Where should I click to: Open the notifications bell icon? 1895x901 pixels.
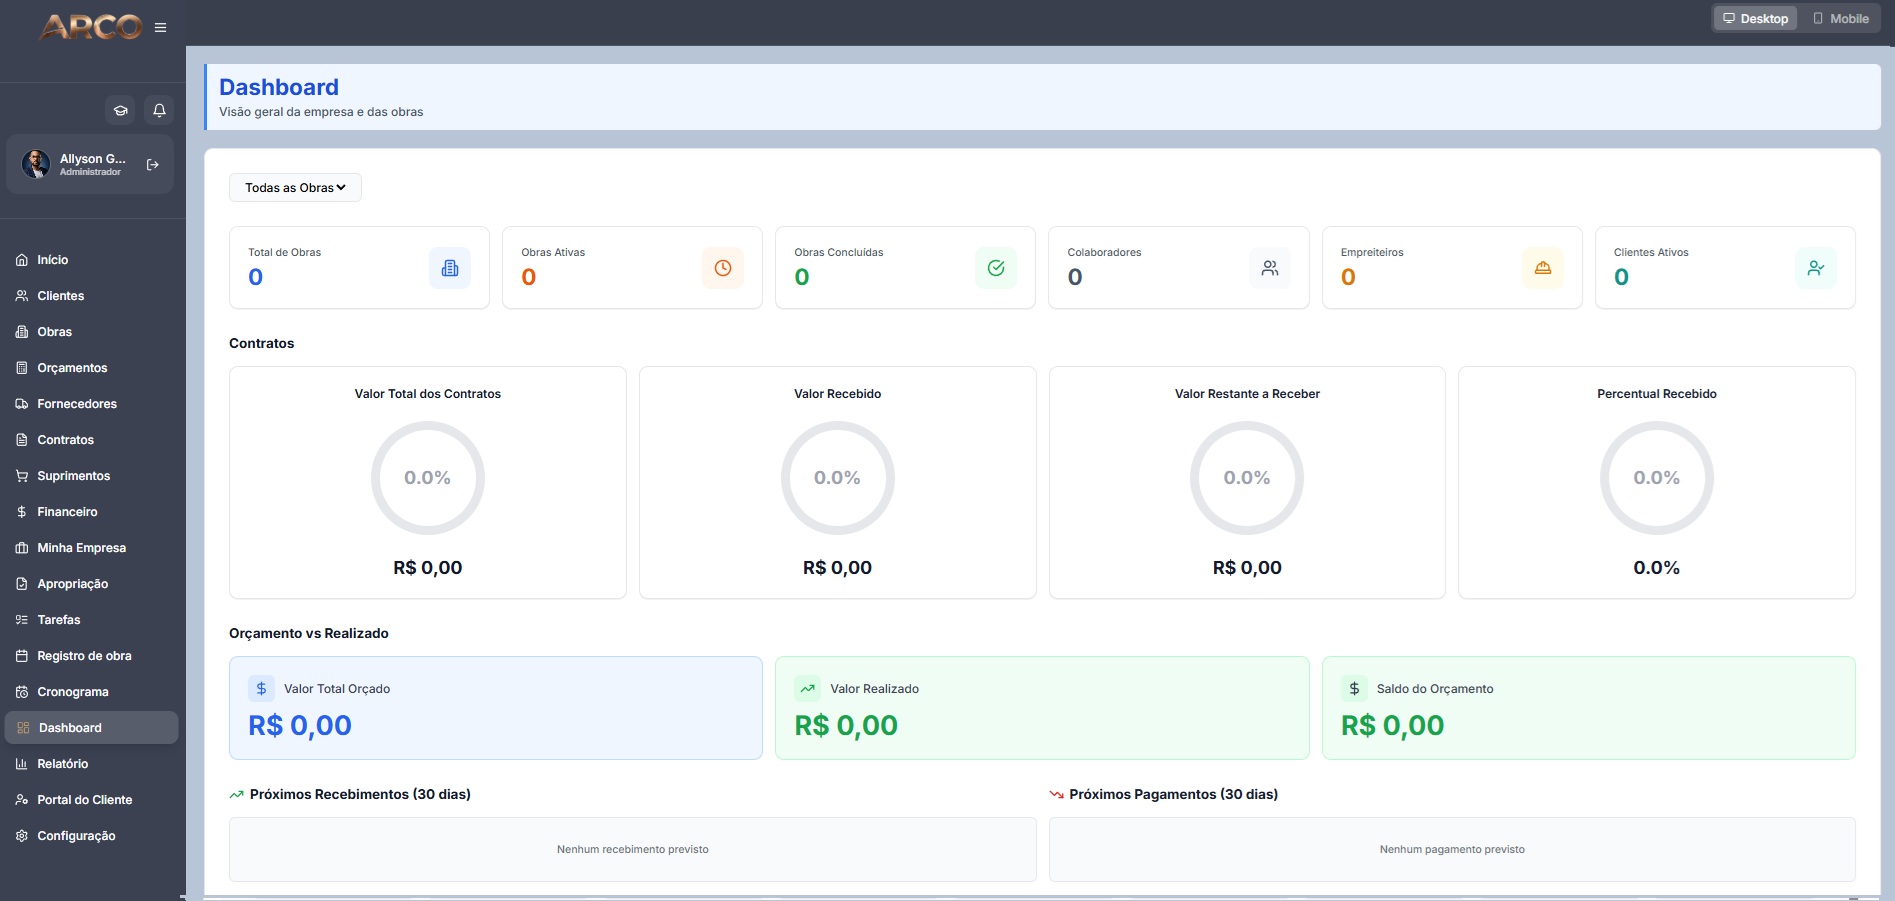point(159,110)
